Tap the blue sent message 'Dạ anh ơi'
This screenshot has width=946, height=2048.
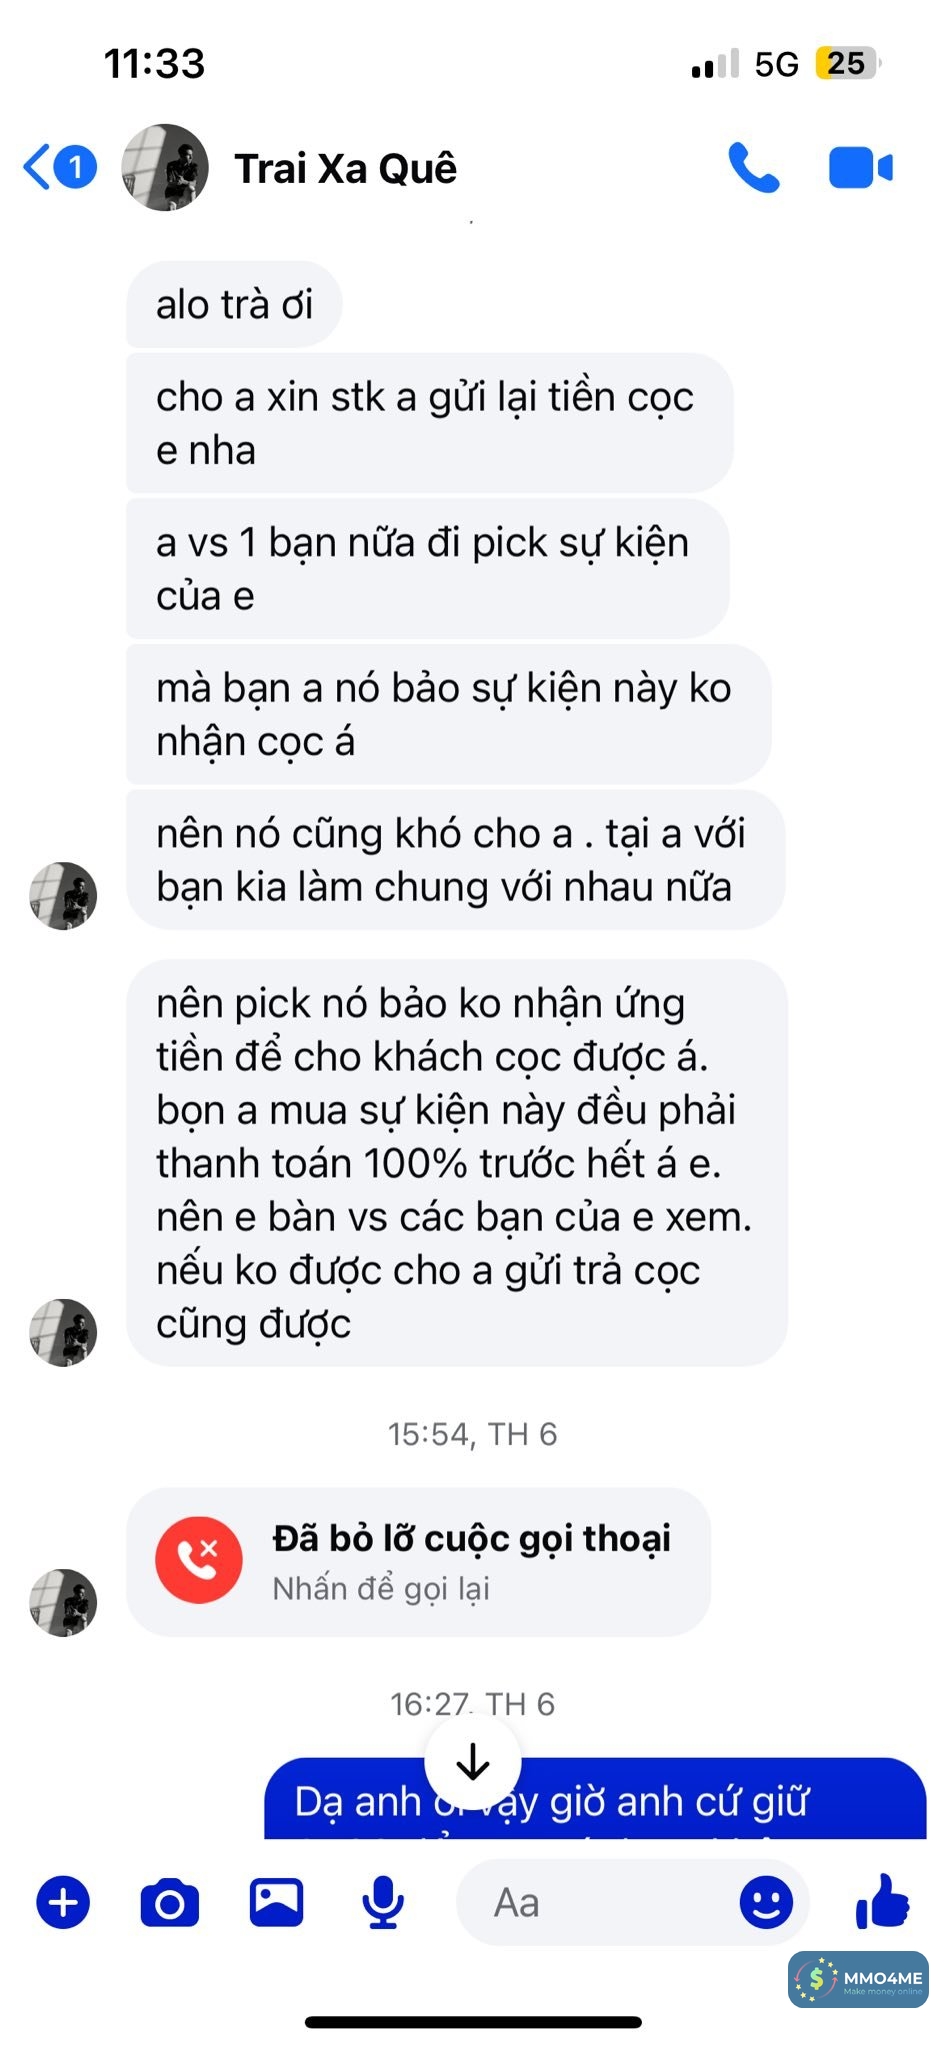pyautogui.click(x=595, y=1798)
